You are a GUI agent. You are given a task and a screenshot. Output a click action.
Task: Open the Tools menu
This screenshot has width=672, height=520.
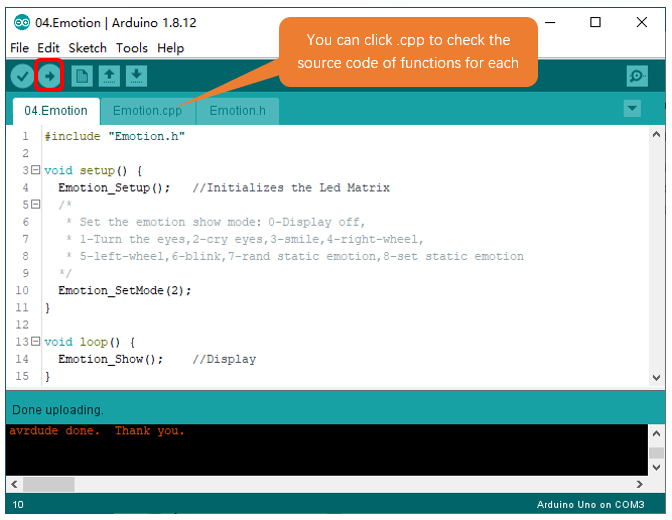click(x=132, y=48)
